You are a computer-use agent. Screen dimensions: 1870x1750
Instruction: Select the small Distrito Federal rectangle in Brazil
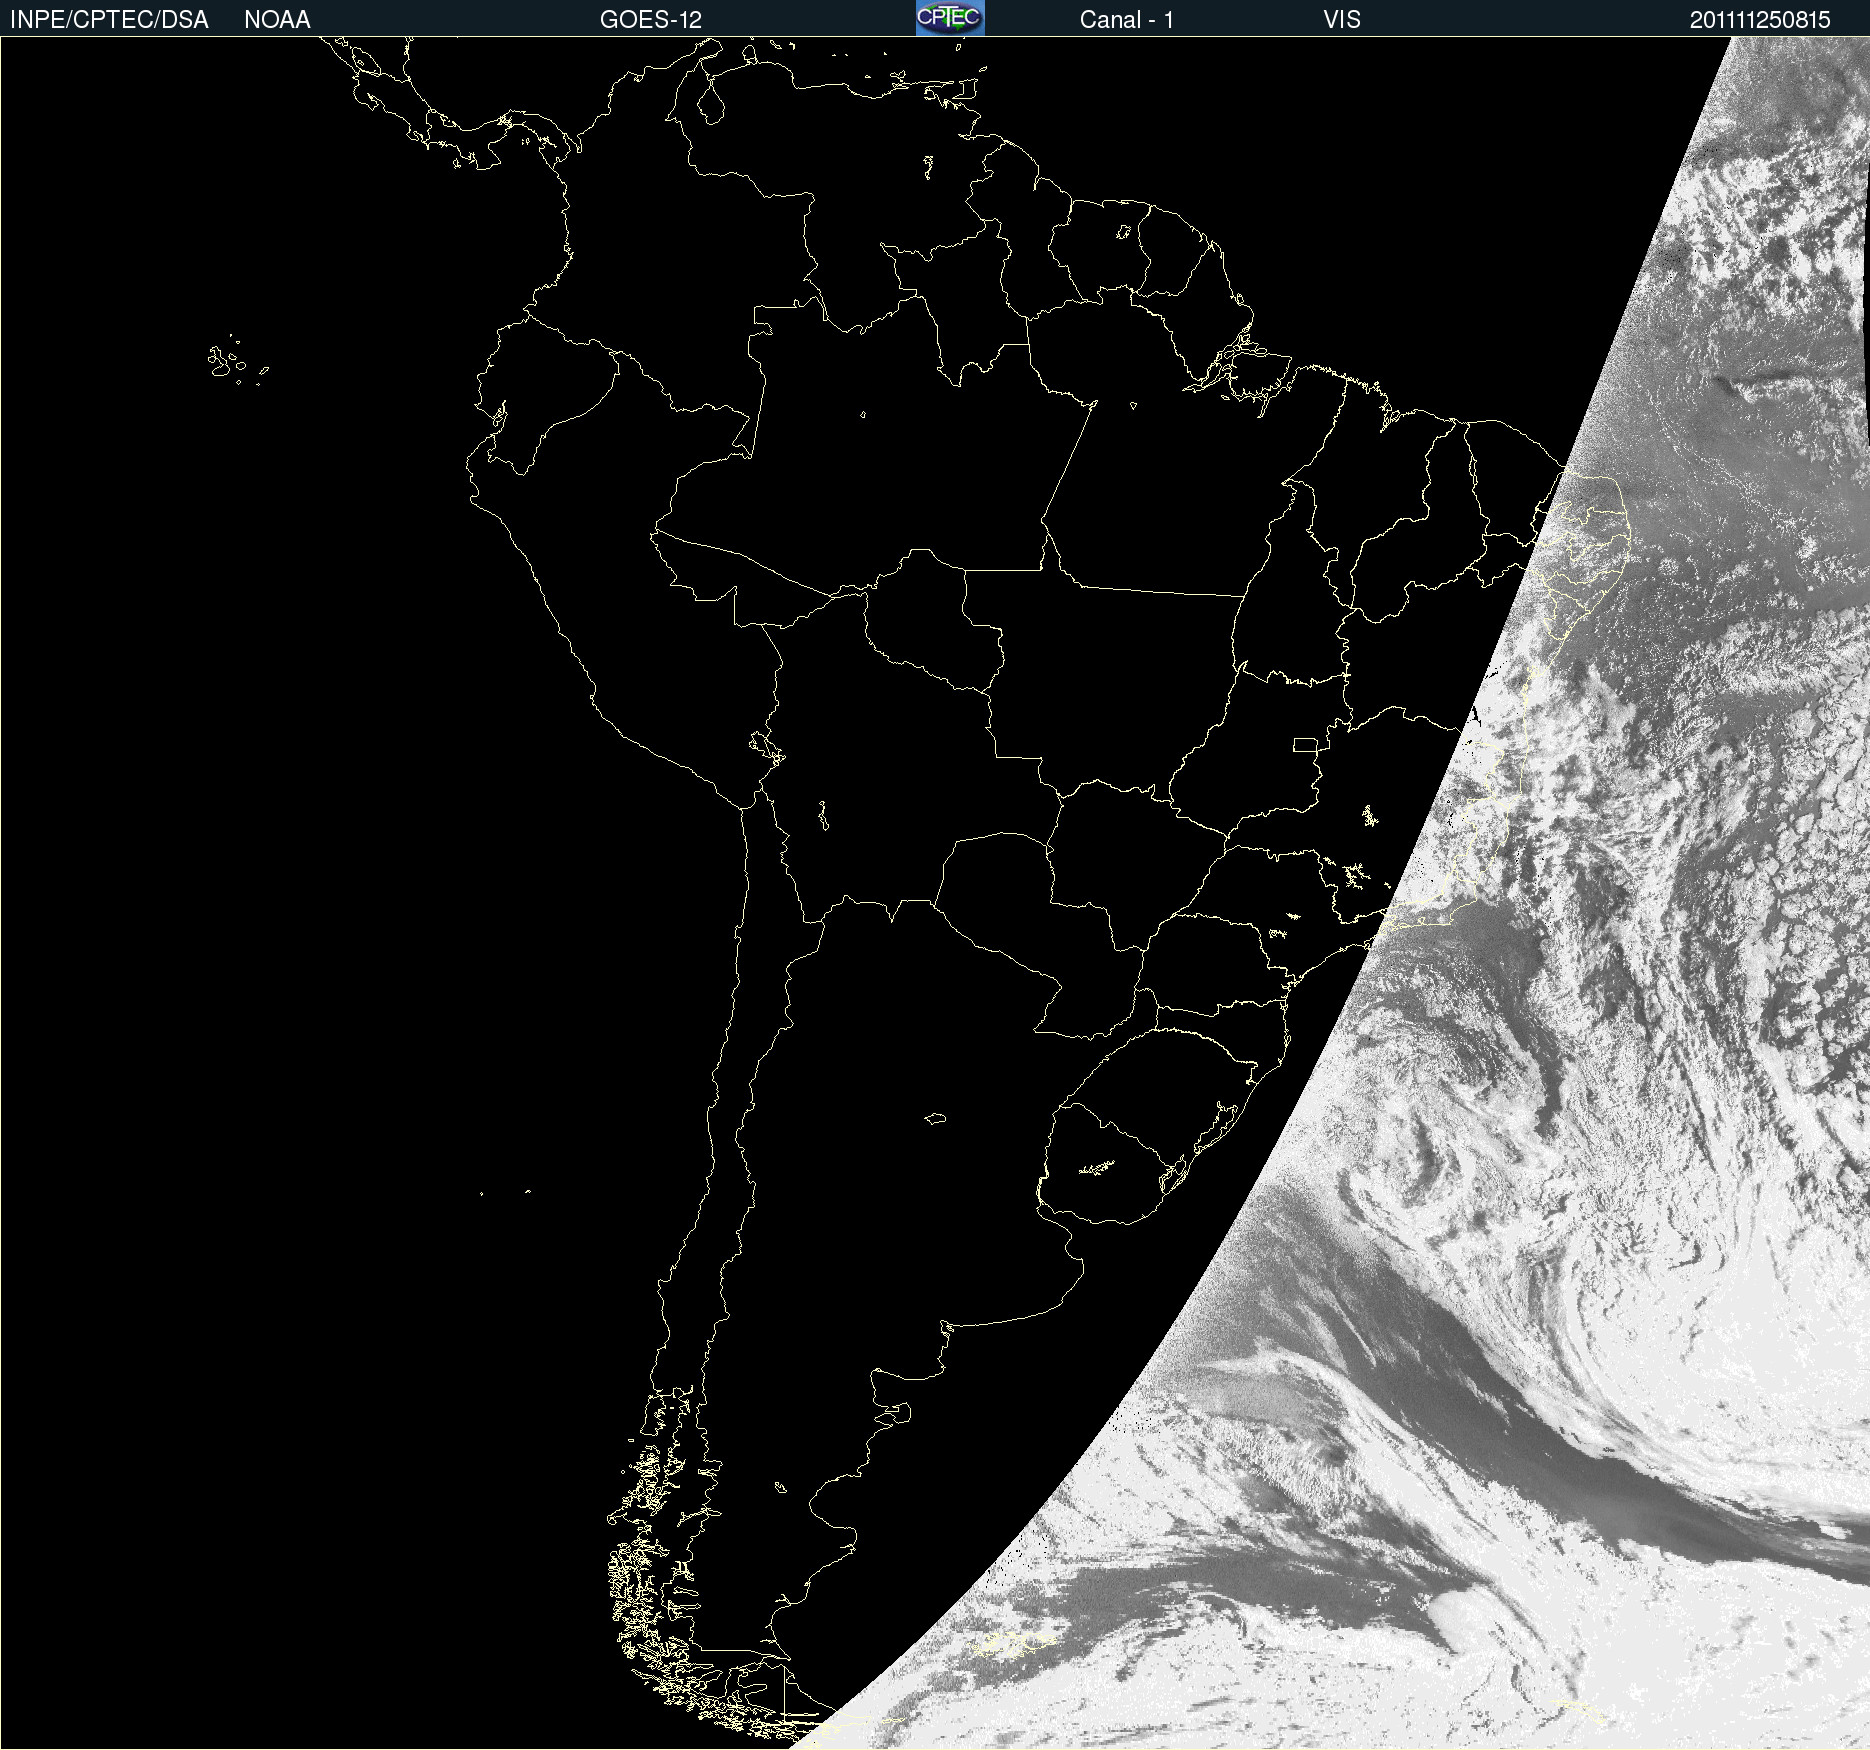(1305, 744)
